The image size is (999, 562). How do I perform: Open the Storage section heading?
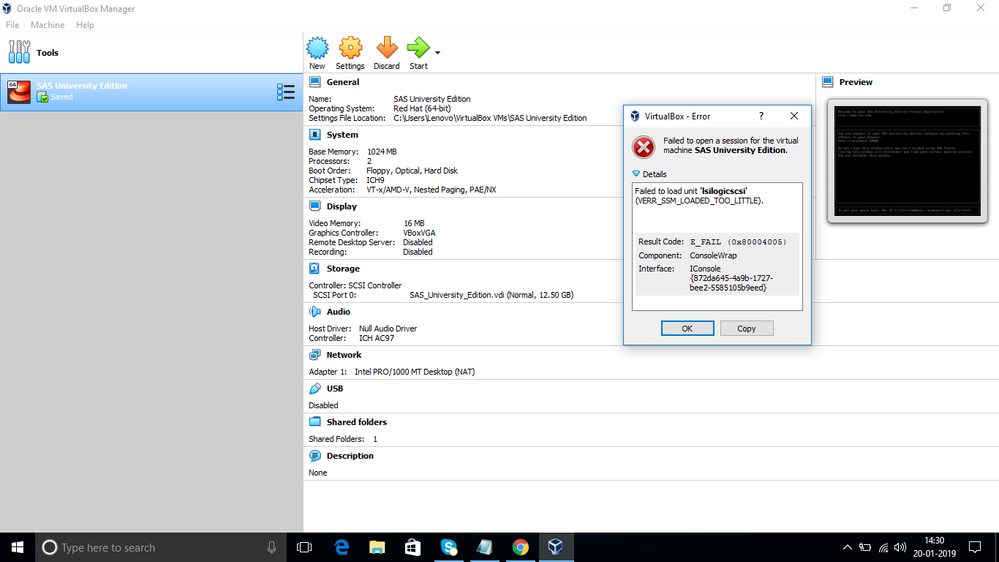(x=343, y=268)
